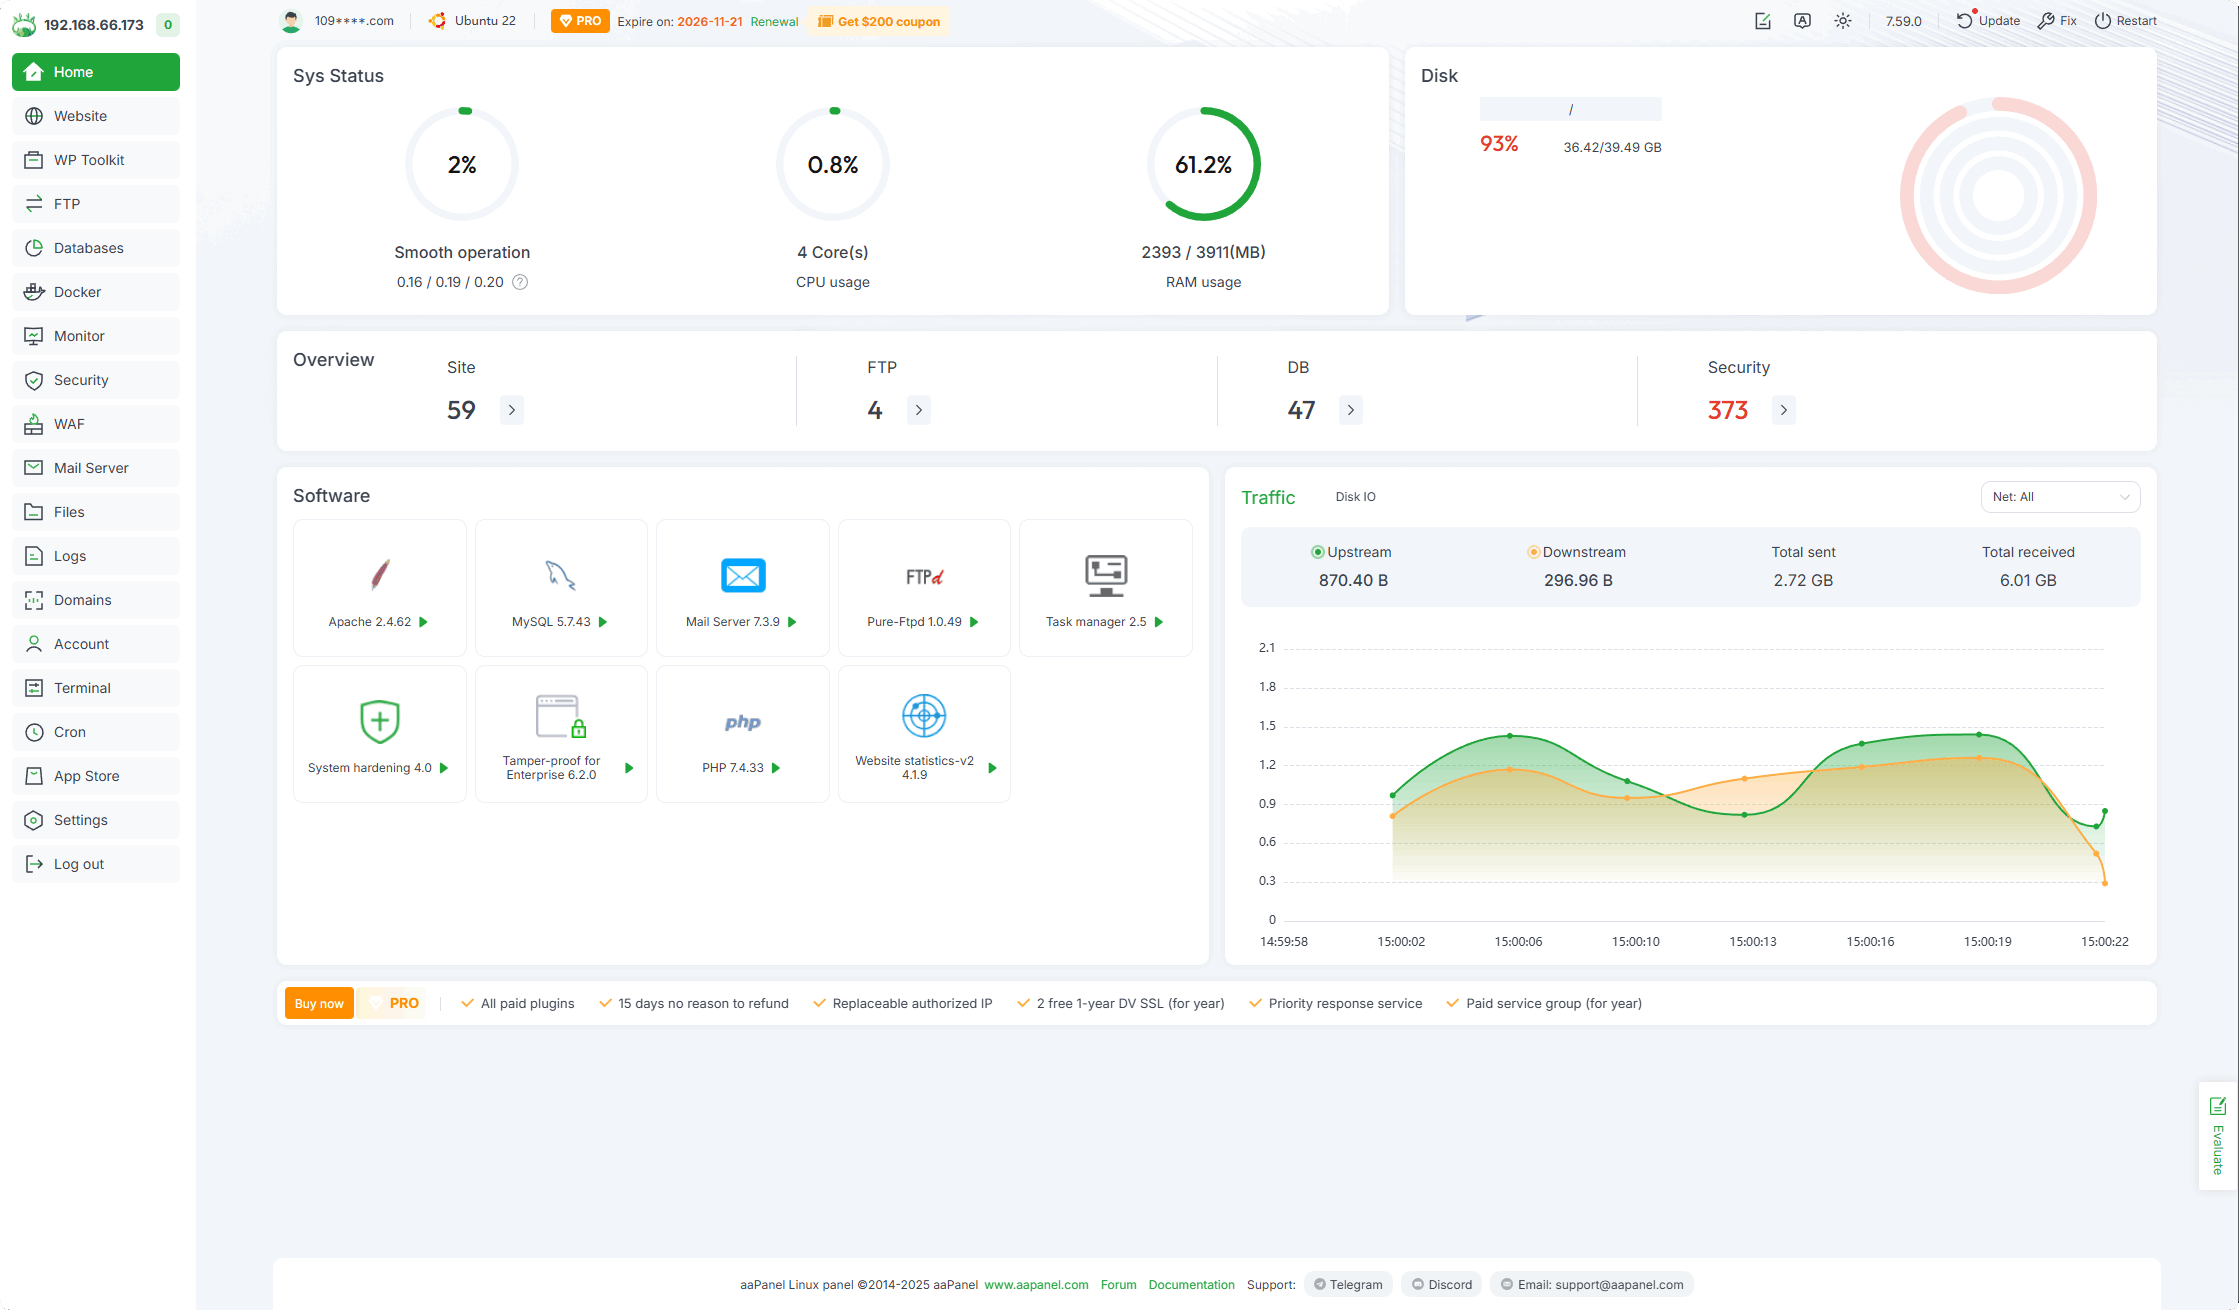
Task: Open the Tamper-proof for Enterprise icon
Action: 560,716
